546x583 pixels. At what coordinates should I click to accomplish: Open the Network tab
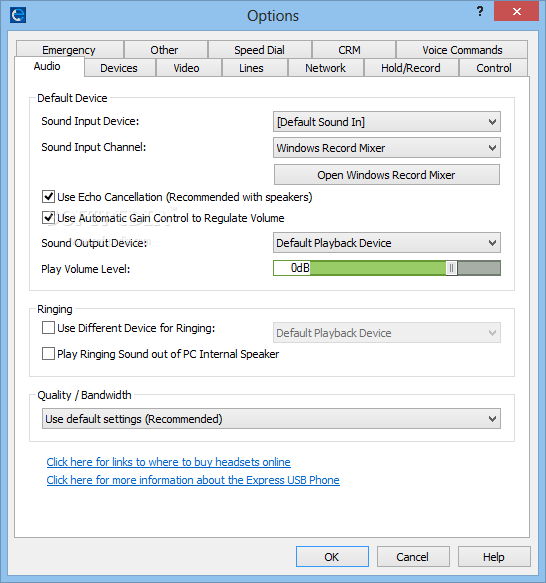[x=325, y=68]
